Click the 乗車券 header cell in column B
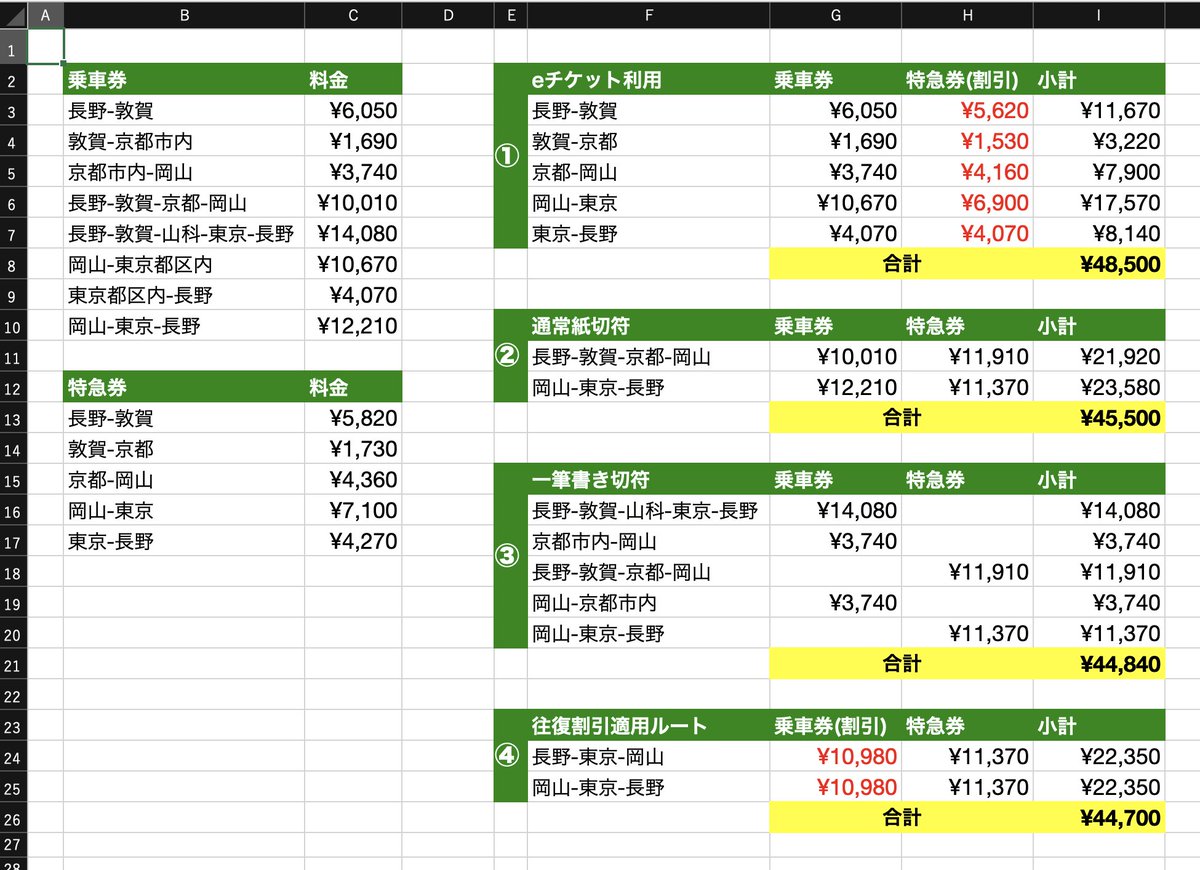 [185, 79]
